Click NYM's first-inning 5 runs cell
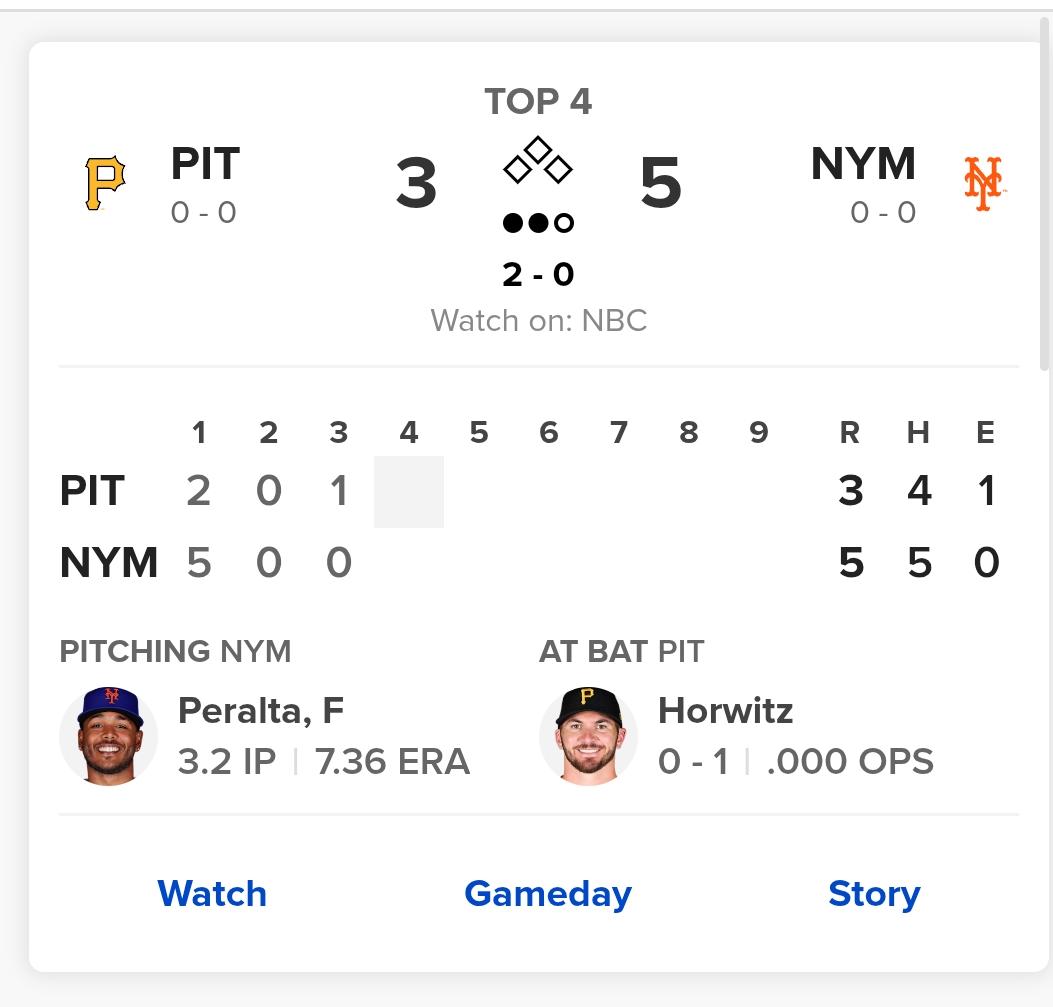Screen dimensions: 1053x1007 pos(198,563)
